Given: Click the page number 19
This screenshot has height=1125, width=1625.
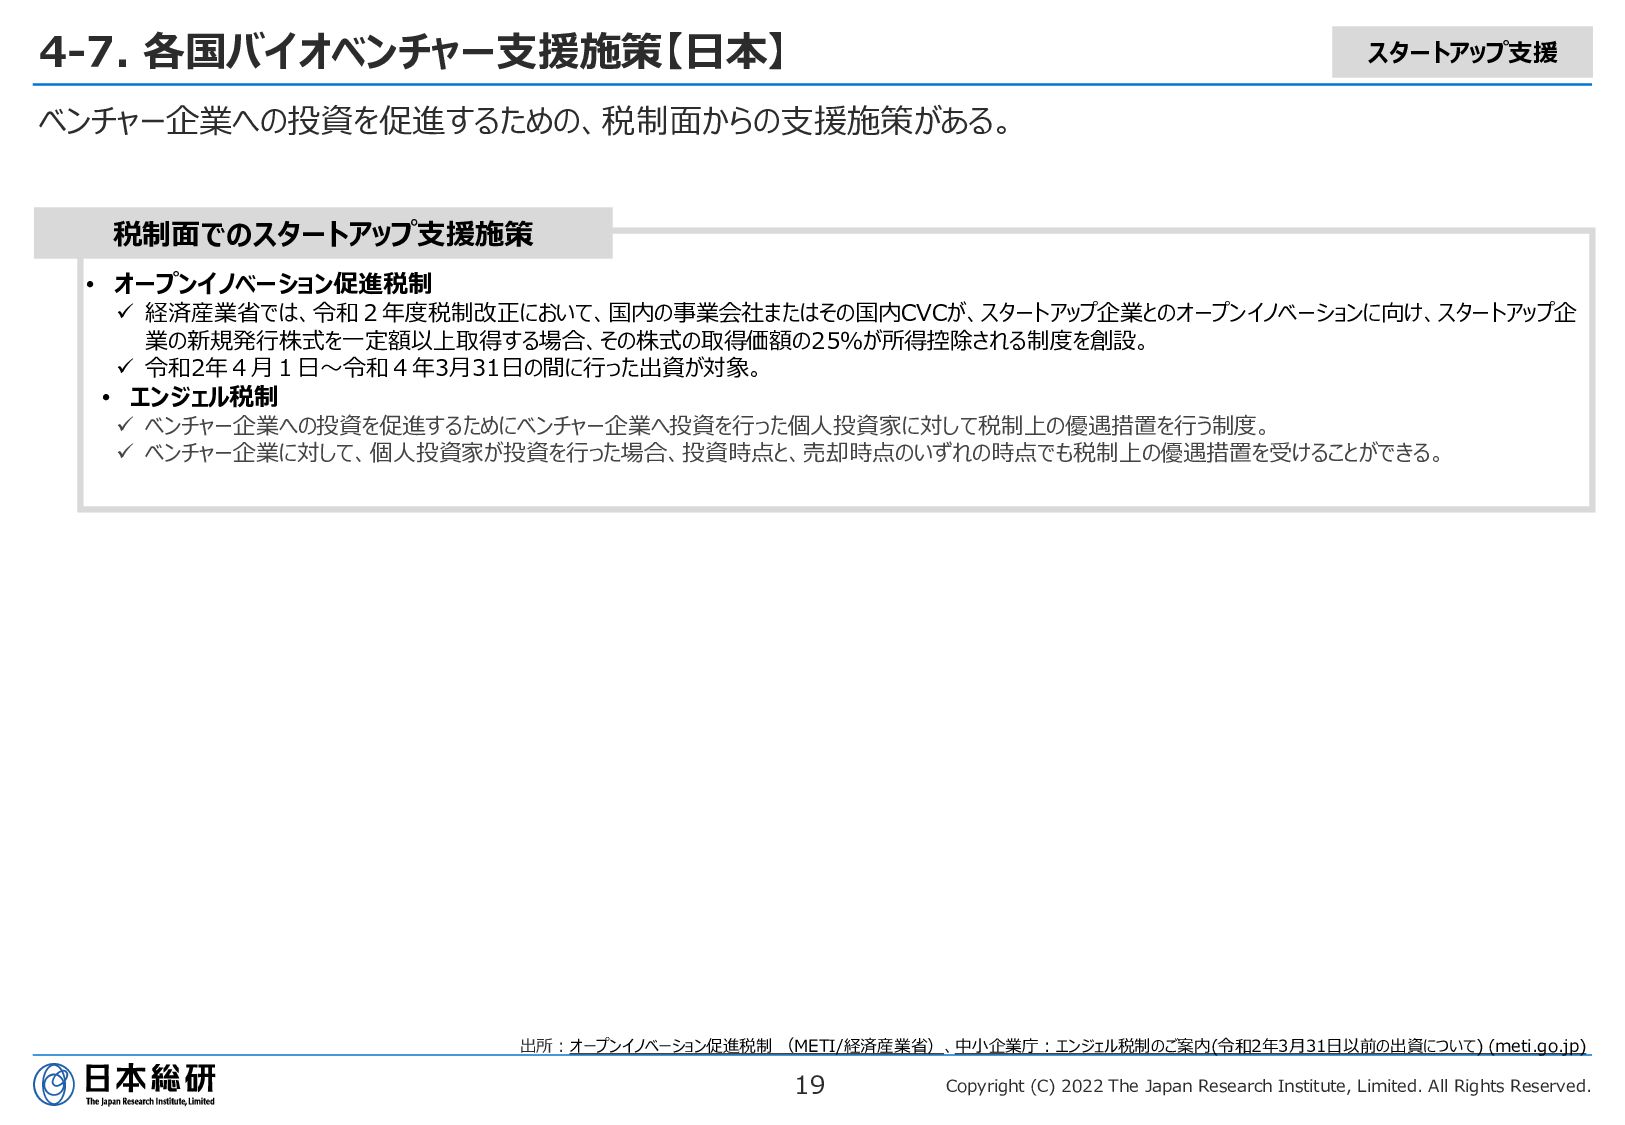Looking at the screenshot, I should coord(810,1085).
